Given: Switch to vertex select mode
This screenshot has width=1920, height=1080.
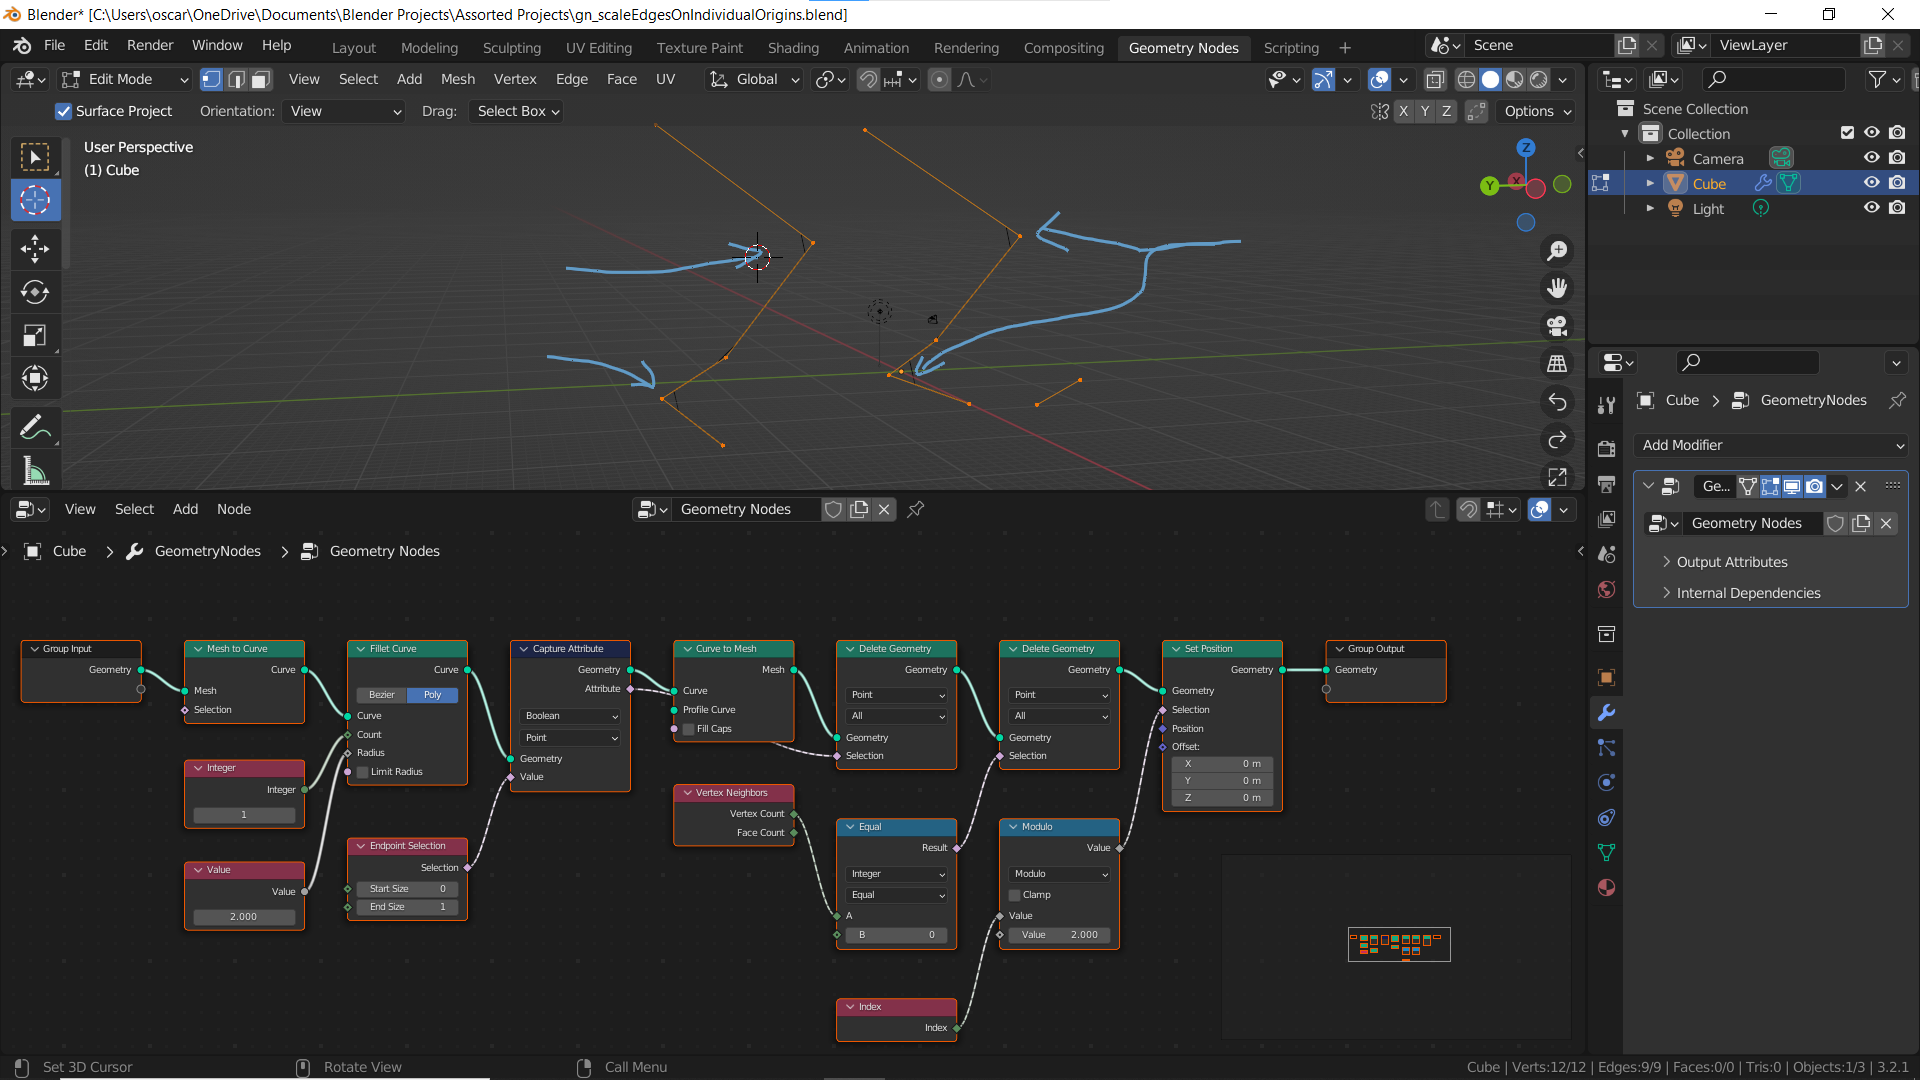Looking at the screenshot, I should click(211, 79).
